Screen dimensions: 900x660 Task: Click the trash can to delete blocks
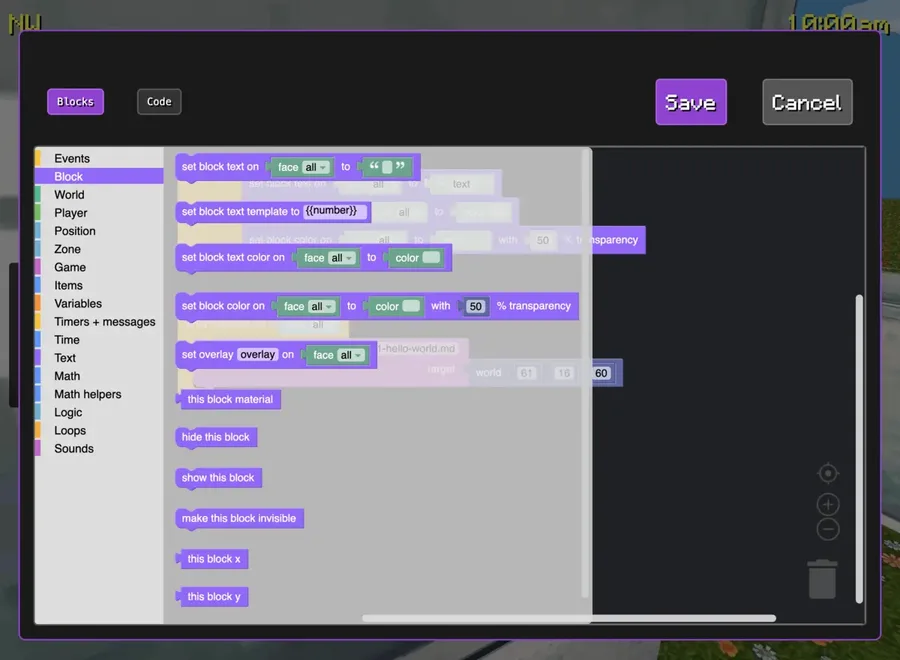point(822,578)
